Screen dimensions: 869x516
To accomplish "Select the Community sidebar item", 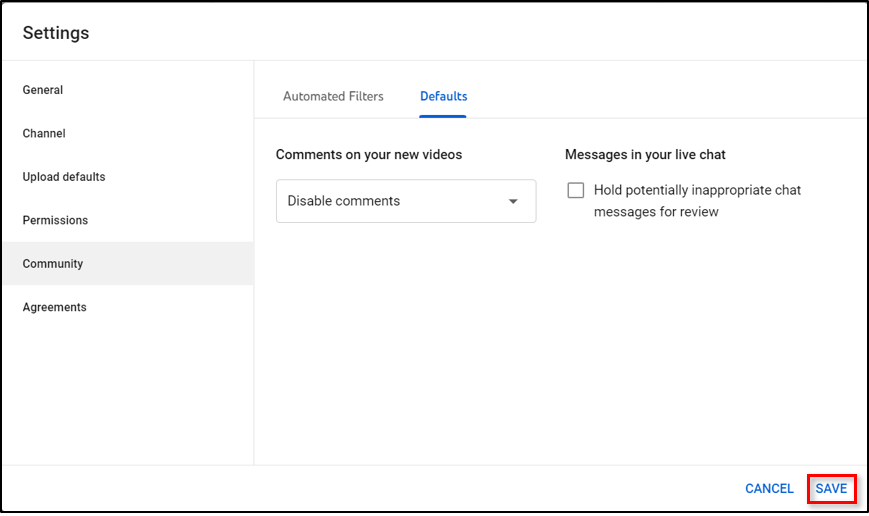I will pyautogui.click(x=53, y=264).
